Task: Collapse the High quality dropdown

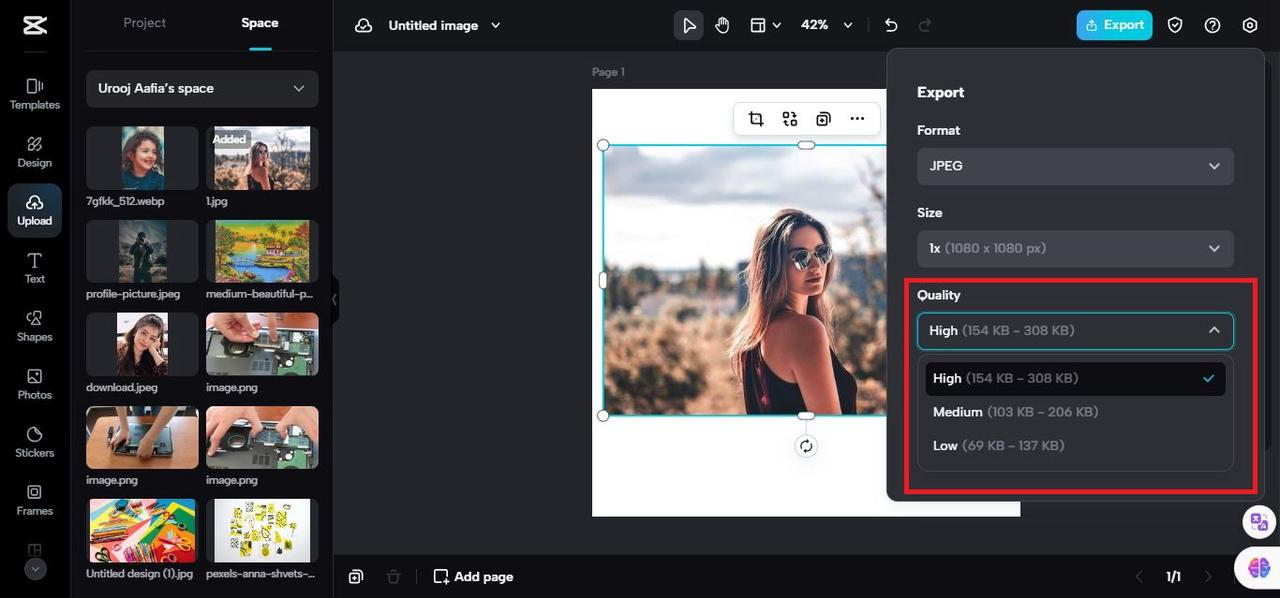Action: [1075, 331]
